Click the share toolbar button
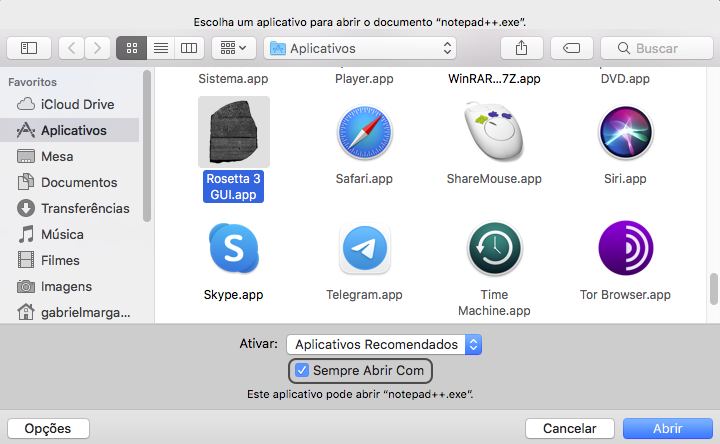 (x=522, y=48)
